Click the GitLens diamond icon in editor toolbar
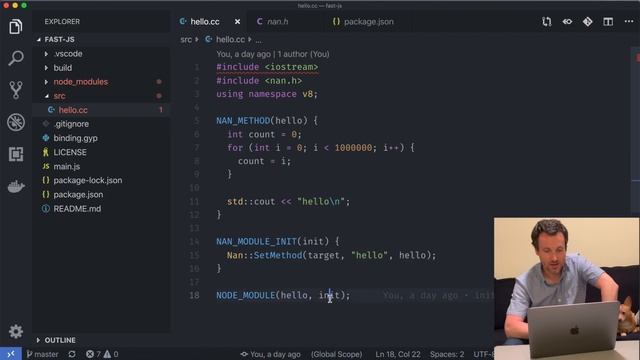The width and height of the screenshot is (640, 360). coord(587,22)
